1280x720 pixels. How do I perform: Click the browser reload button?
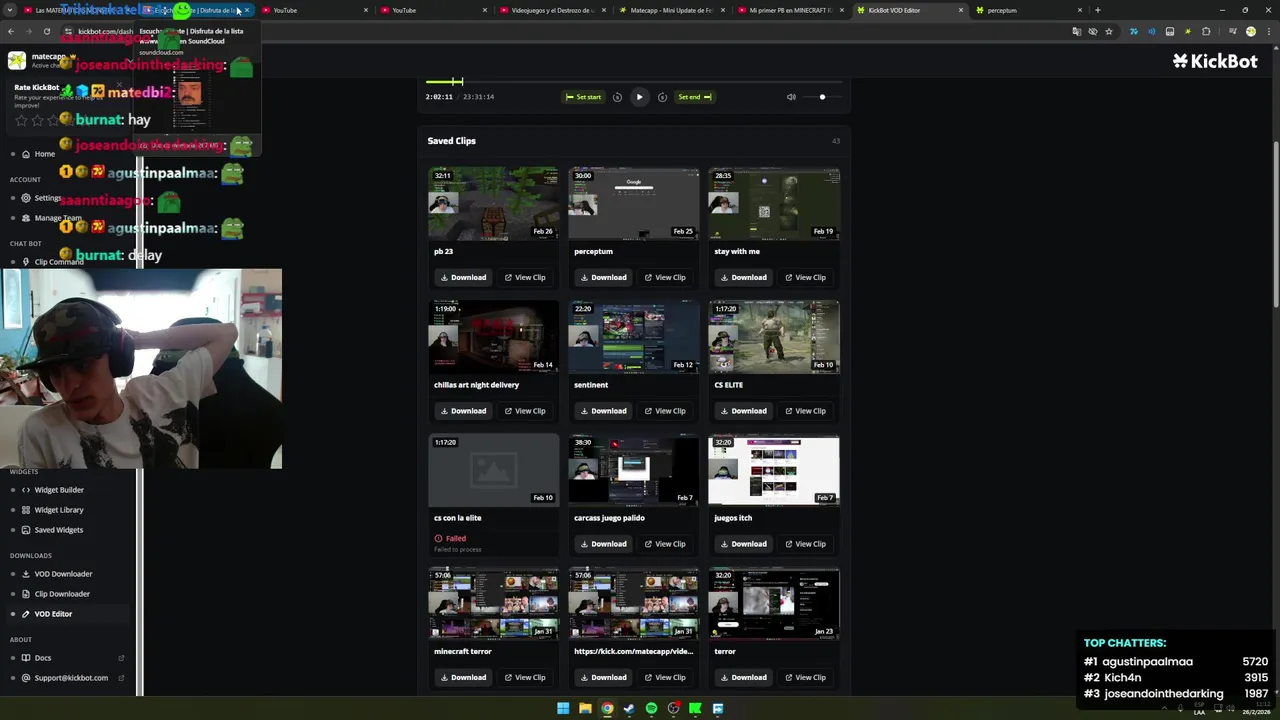46,31
